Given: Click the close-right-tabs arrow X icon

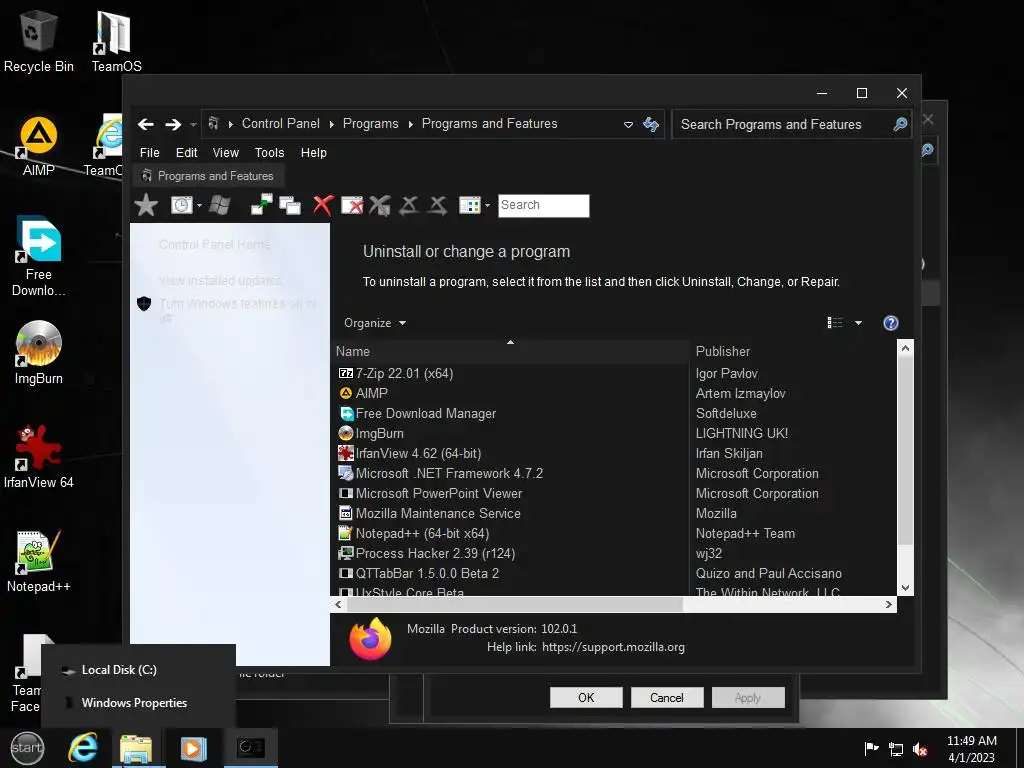Looking at the screenshot, I should tap(438, 205).
